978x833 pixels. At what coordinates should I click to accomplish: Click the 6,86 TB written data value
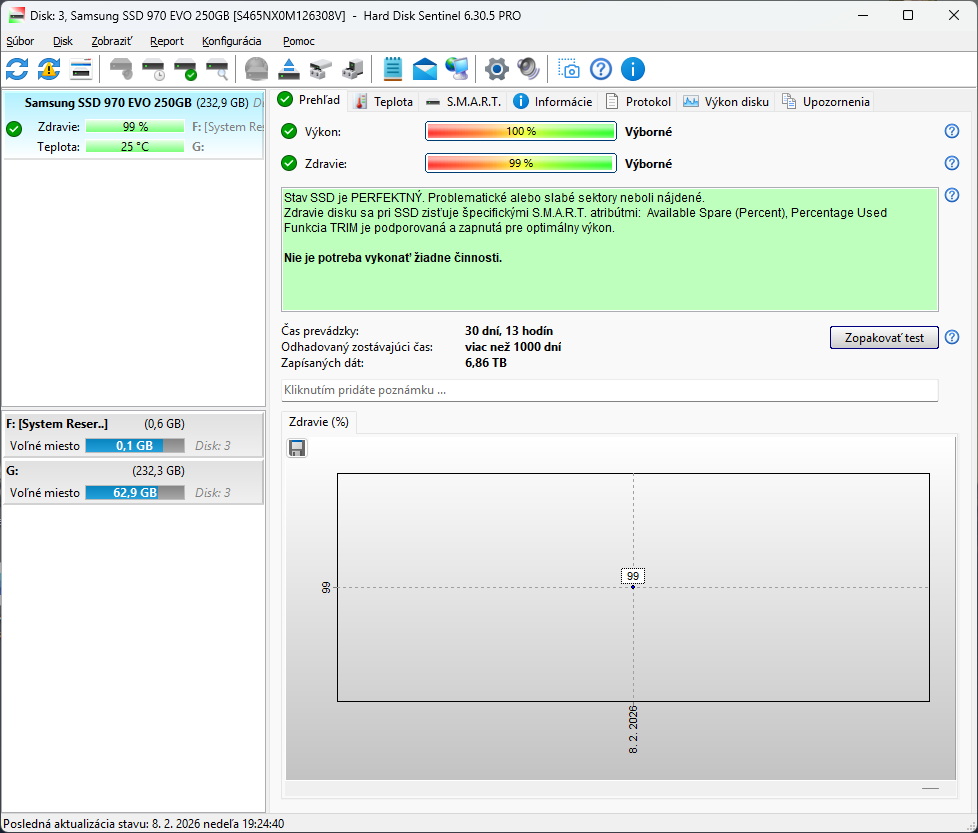point(486,363)
